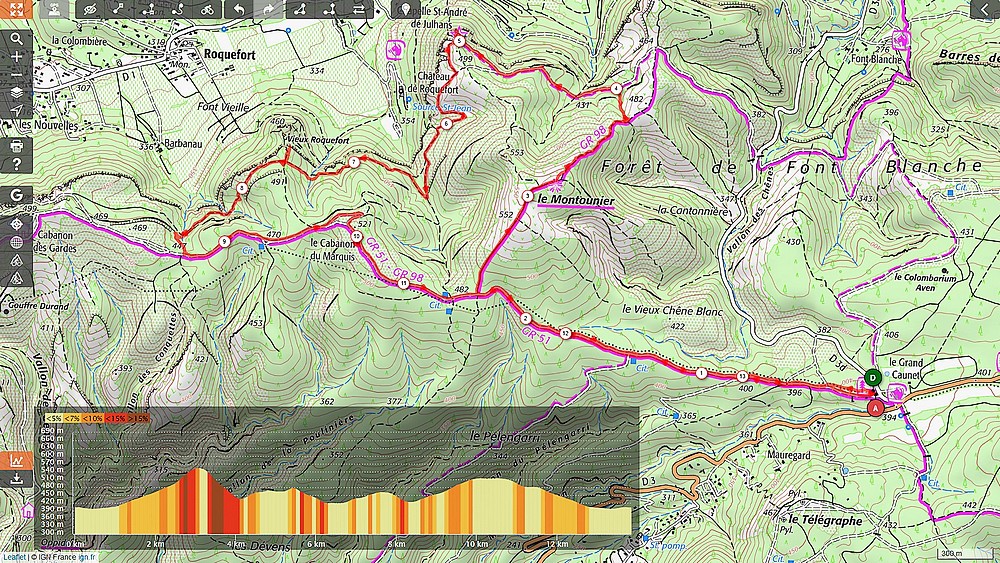Image resolution: width=1000 pixels, height=563 pixels.
Task: Click the Leaflet attribution link
Action: pos(13,557)
